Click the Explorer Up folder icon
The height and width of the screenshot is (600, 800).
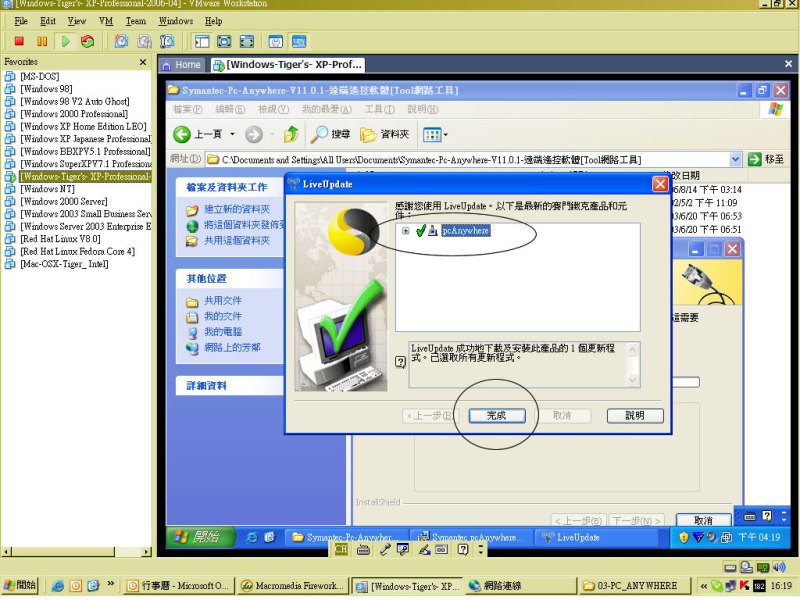point(291,134)
